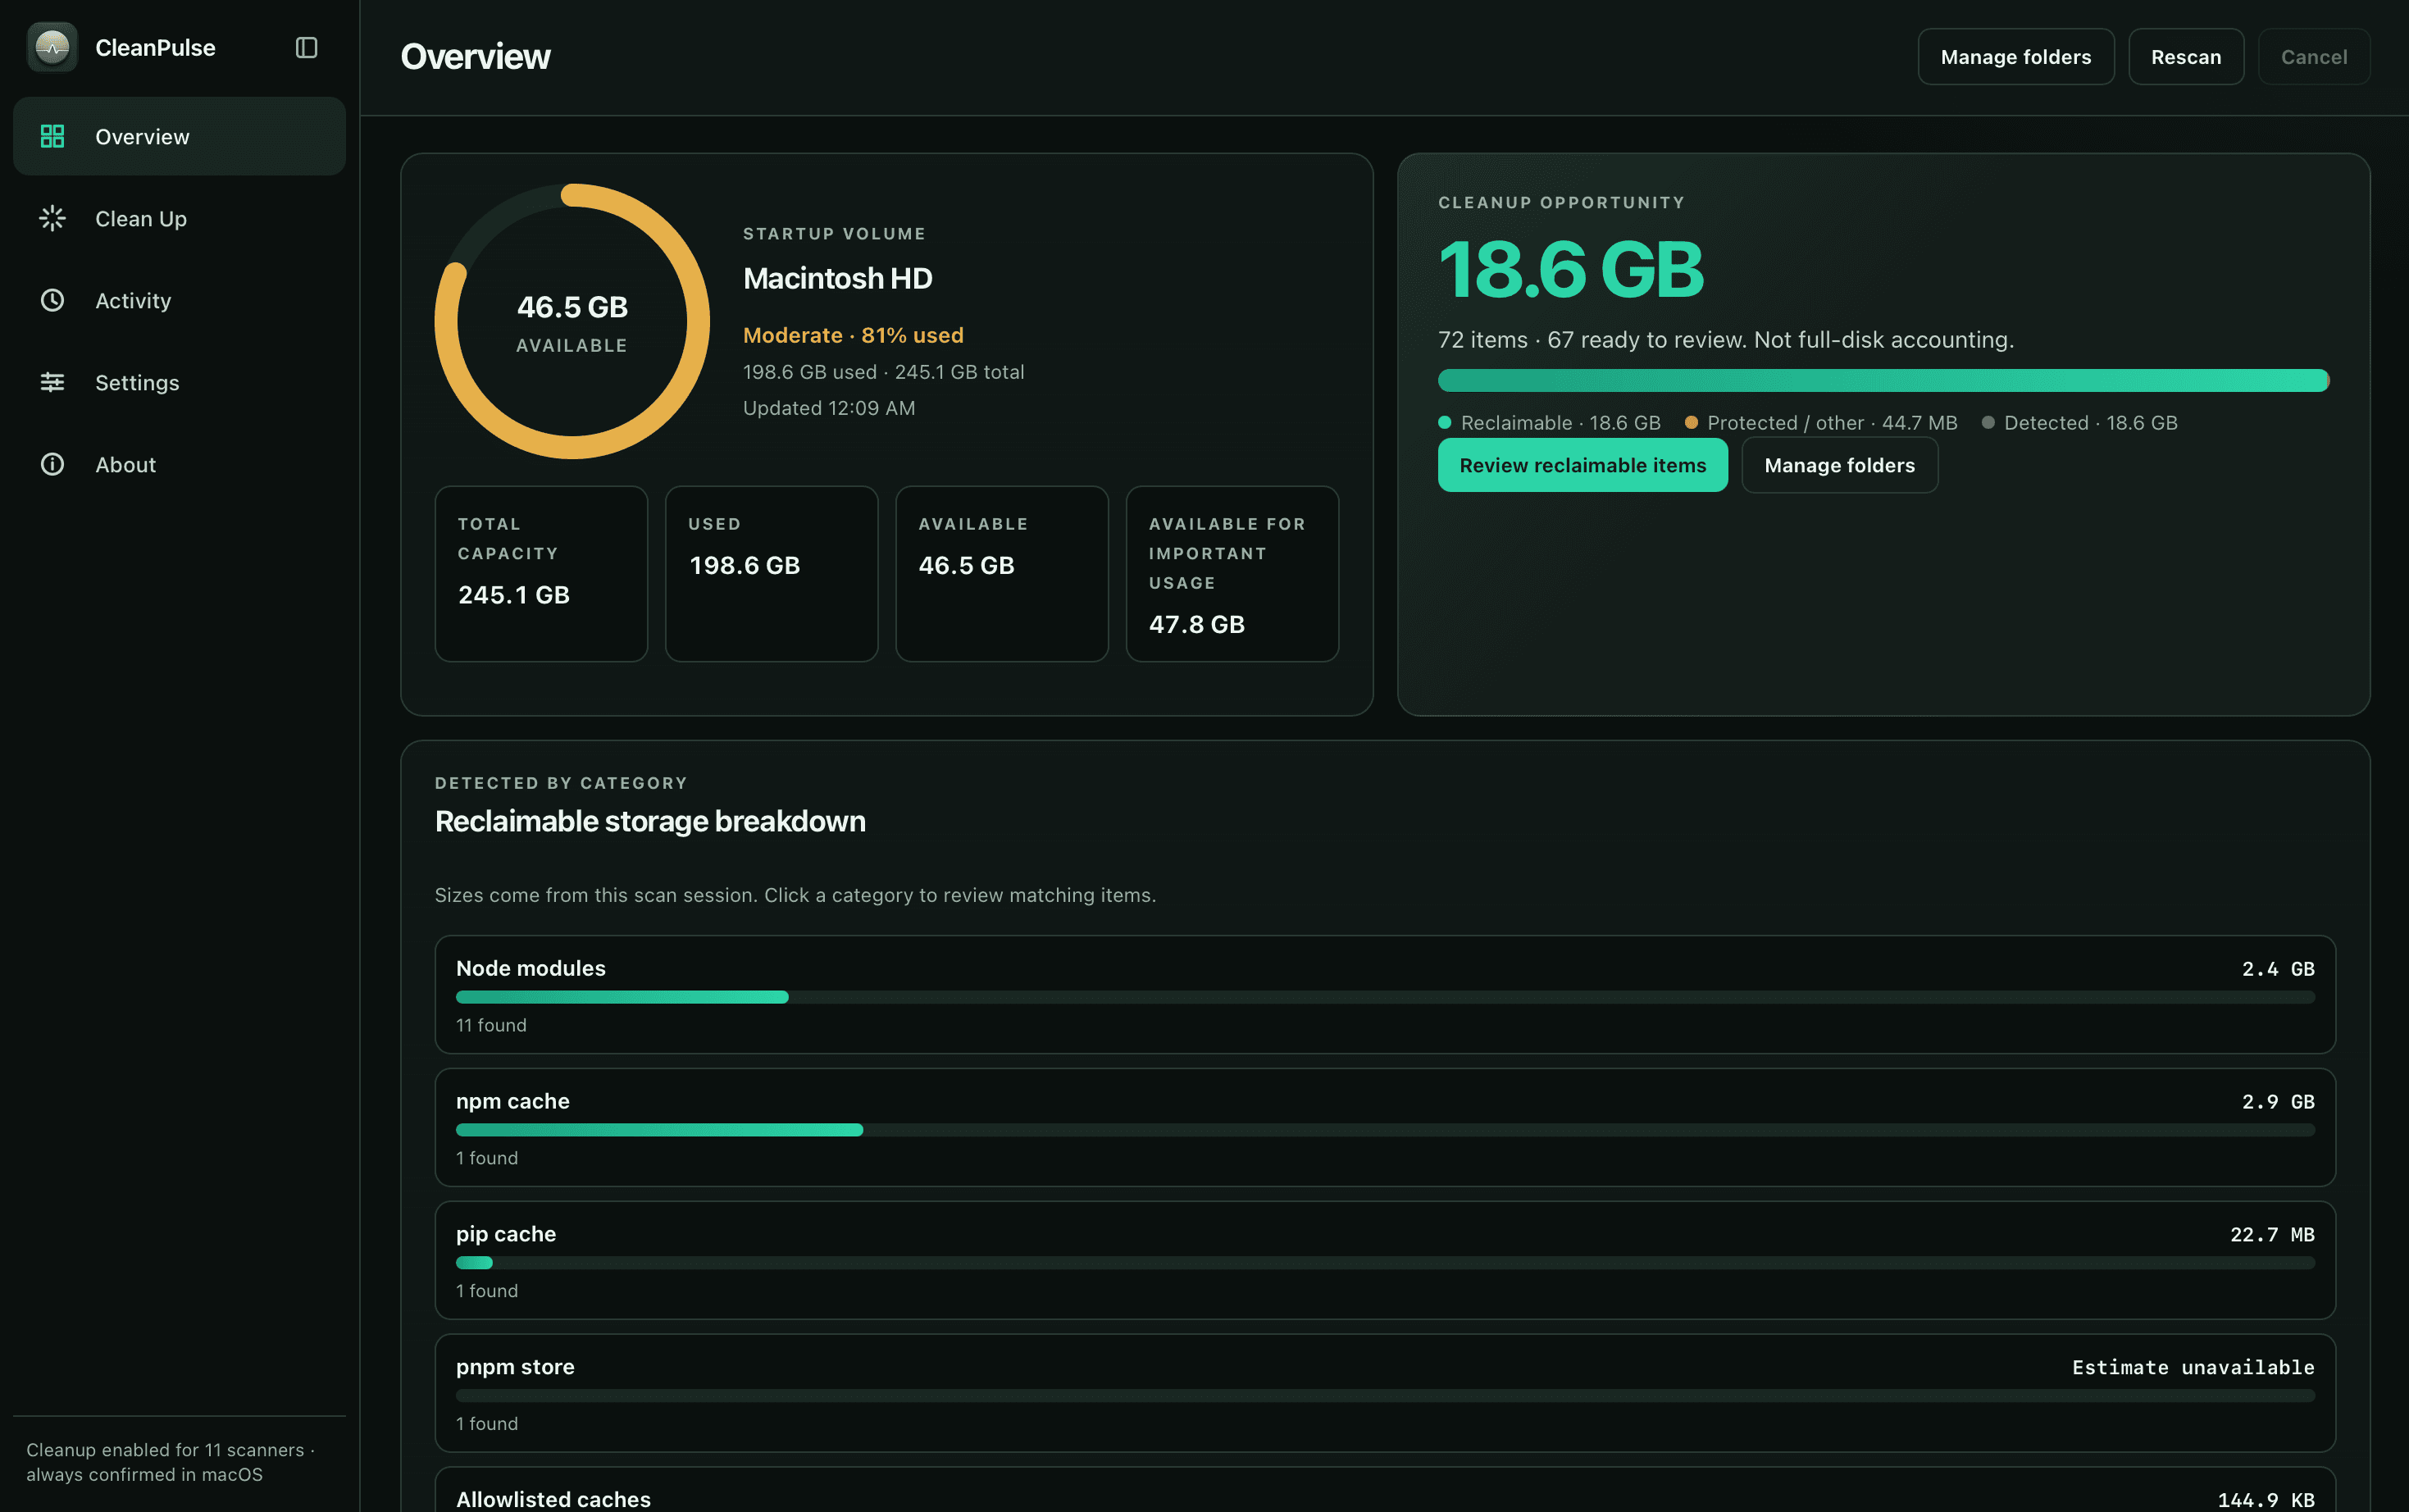
Task: Click the cleanup opportunity green progress bar
Action: (1883, 380)
